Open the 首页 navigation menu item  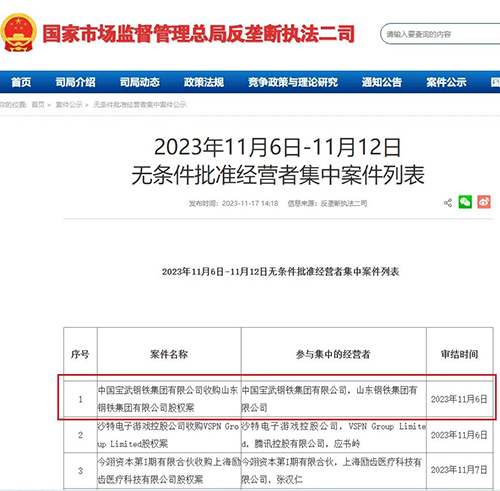(x=21, y=82)
